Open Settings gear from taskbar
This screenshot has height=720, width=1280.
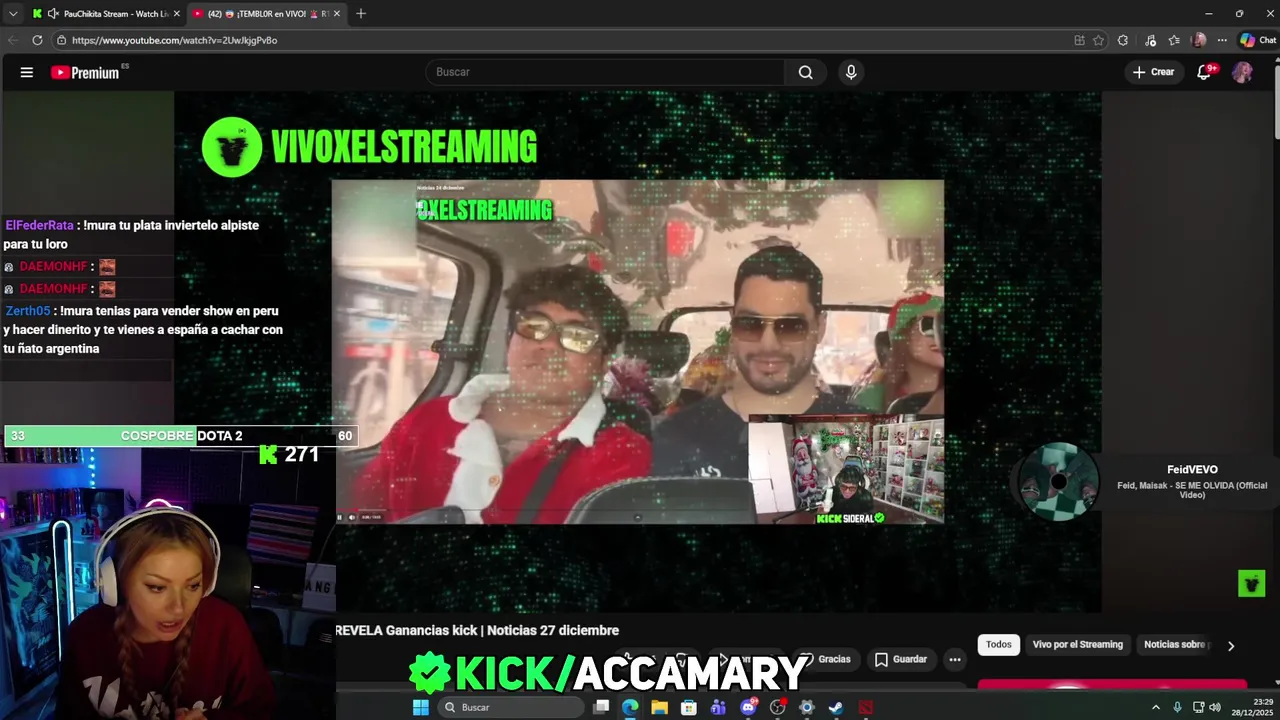807,707
